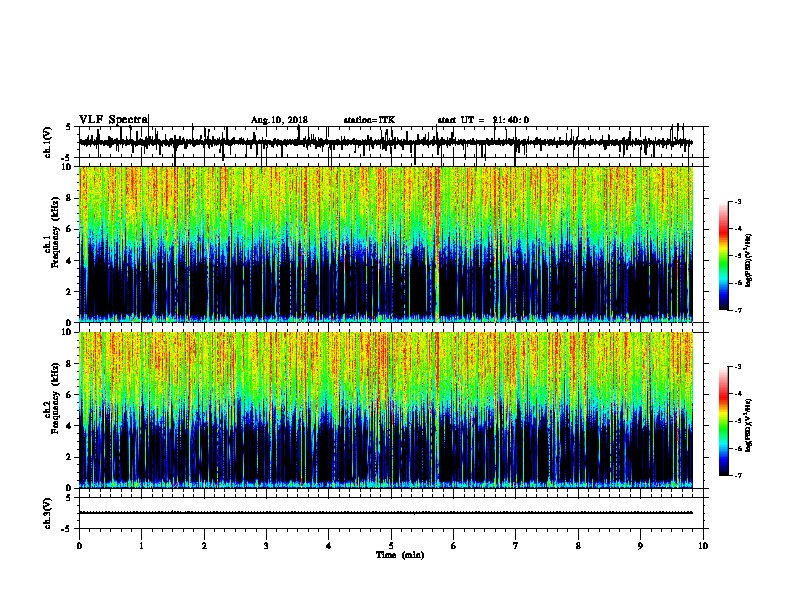The height and width of the screenshot is (612, 792).
Task: Click the ch.1 spectrogram color scale bar
Action: point(724,256)
